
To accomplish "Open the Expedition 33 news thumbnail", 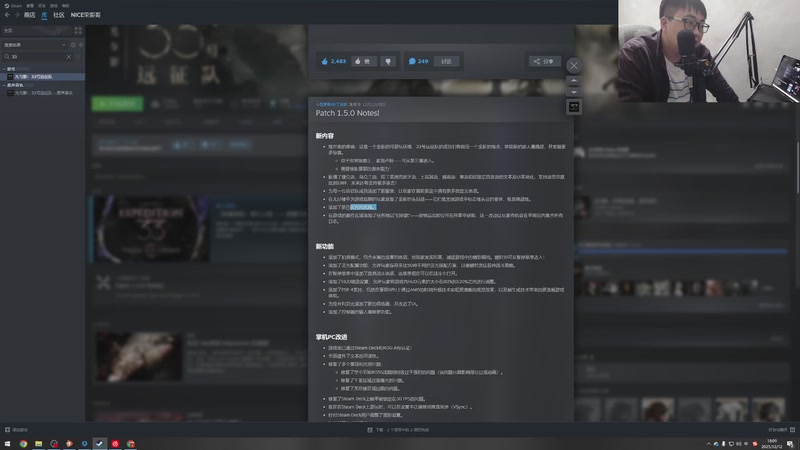I will (x=151, y=229).
